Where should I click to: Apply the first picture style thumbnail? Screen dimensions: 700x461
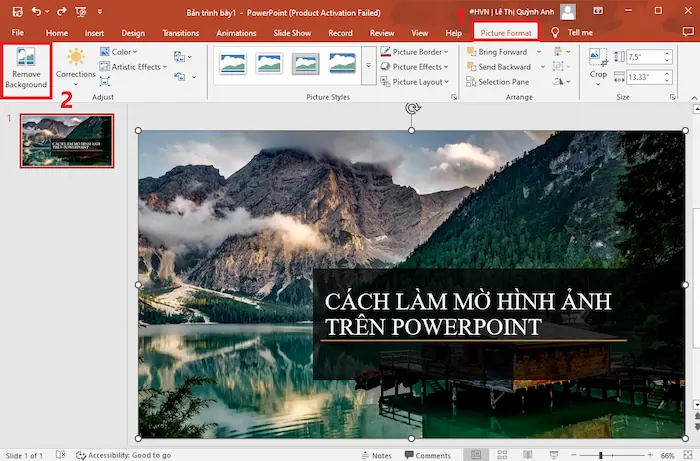click(x=233, y=63)
